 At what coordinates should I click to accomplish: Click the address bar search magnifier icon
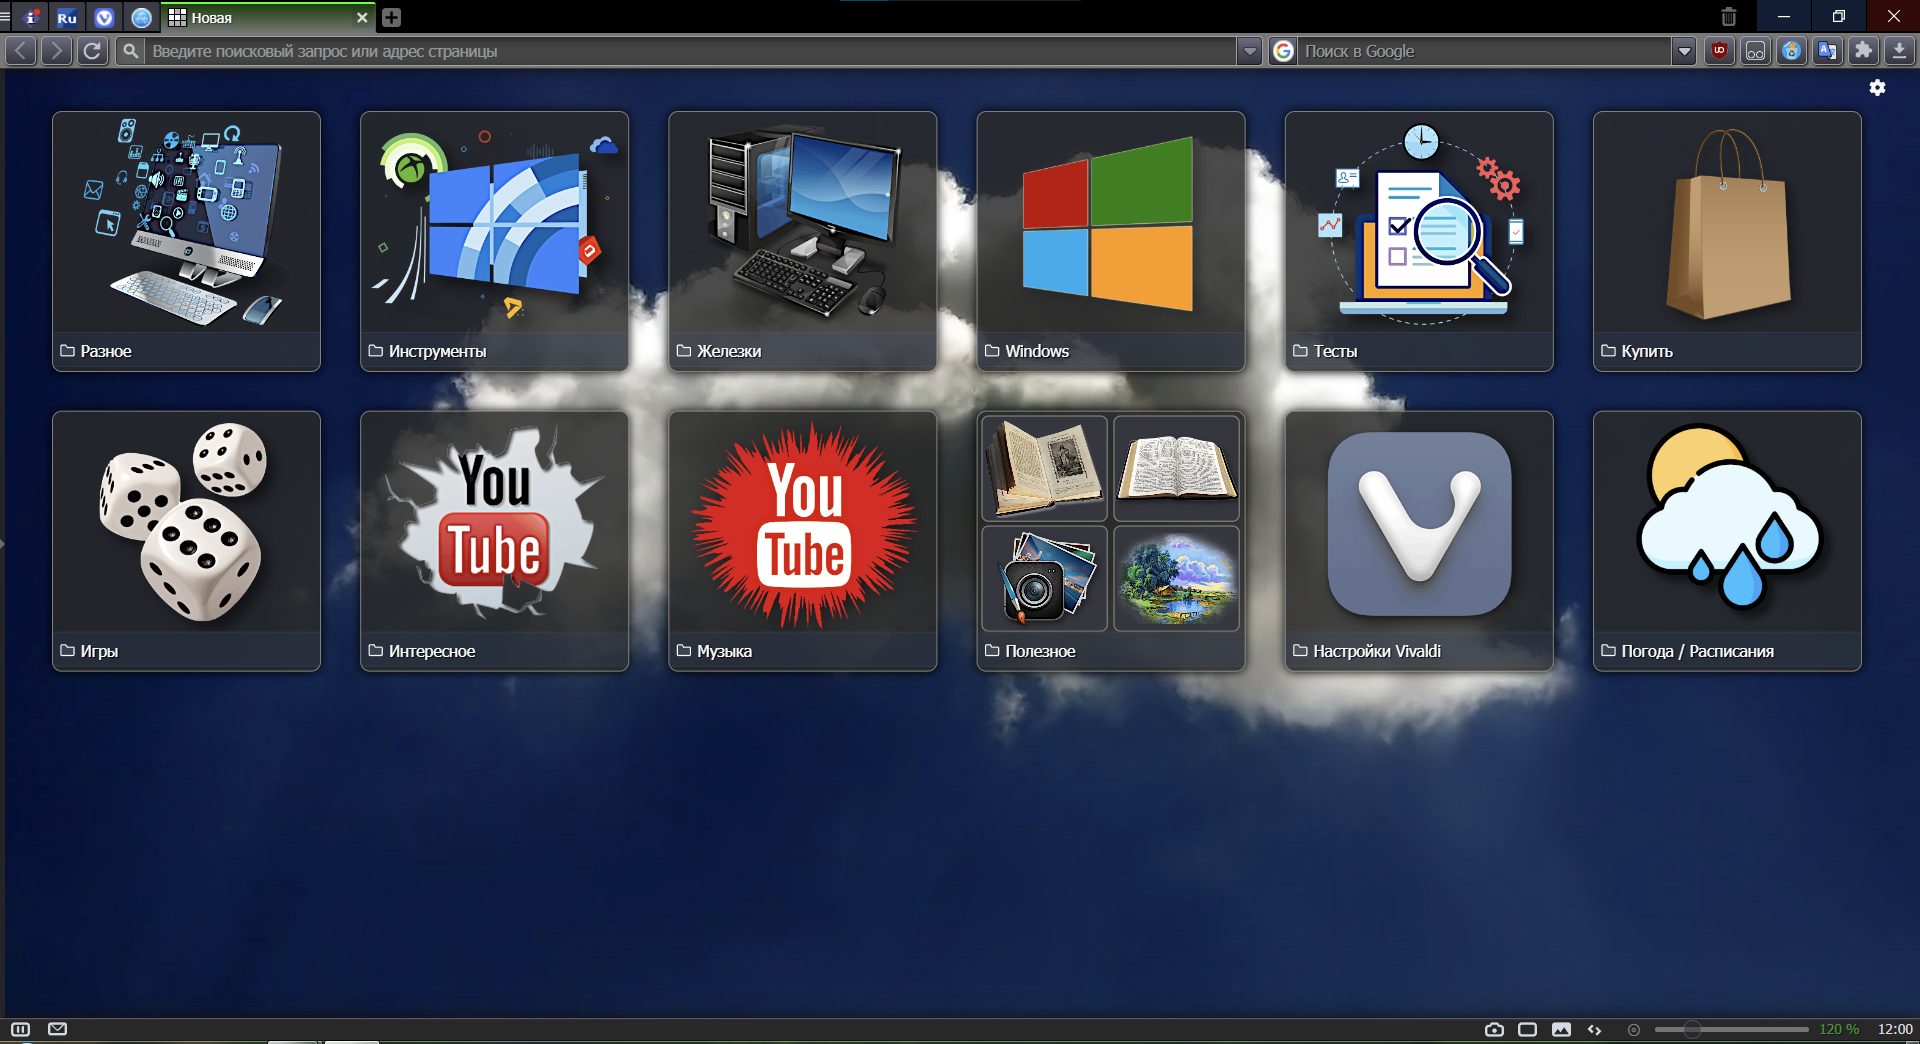tap(130, 51)
